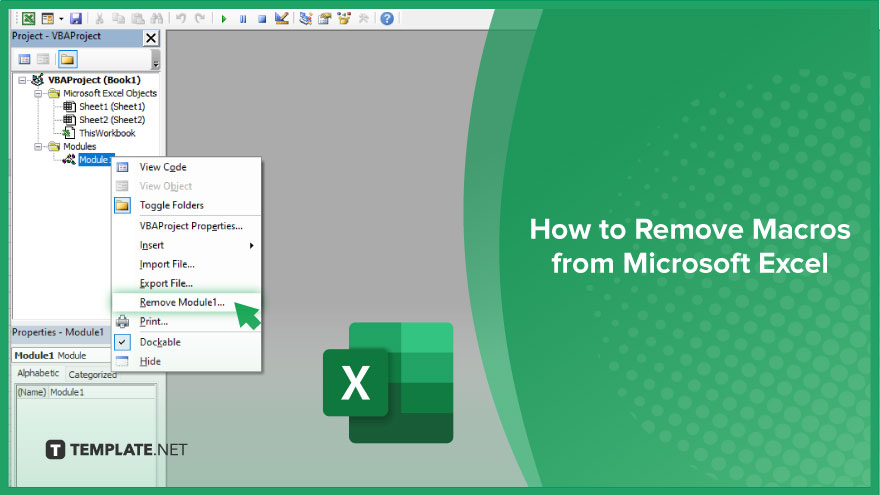Expand the Insert submenu
The image size is (880, 495).
(187, 245)
